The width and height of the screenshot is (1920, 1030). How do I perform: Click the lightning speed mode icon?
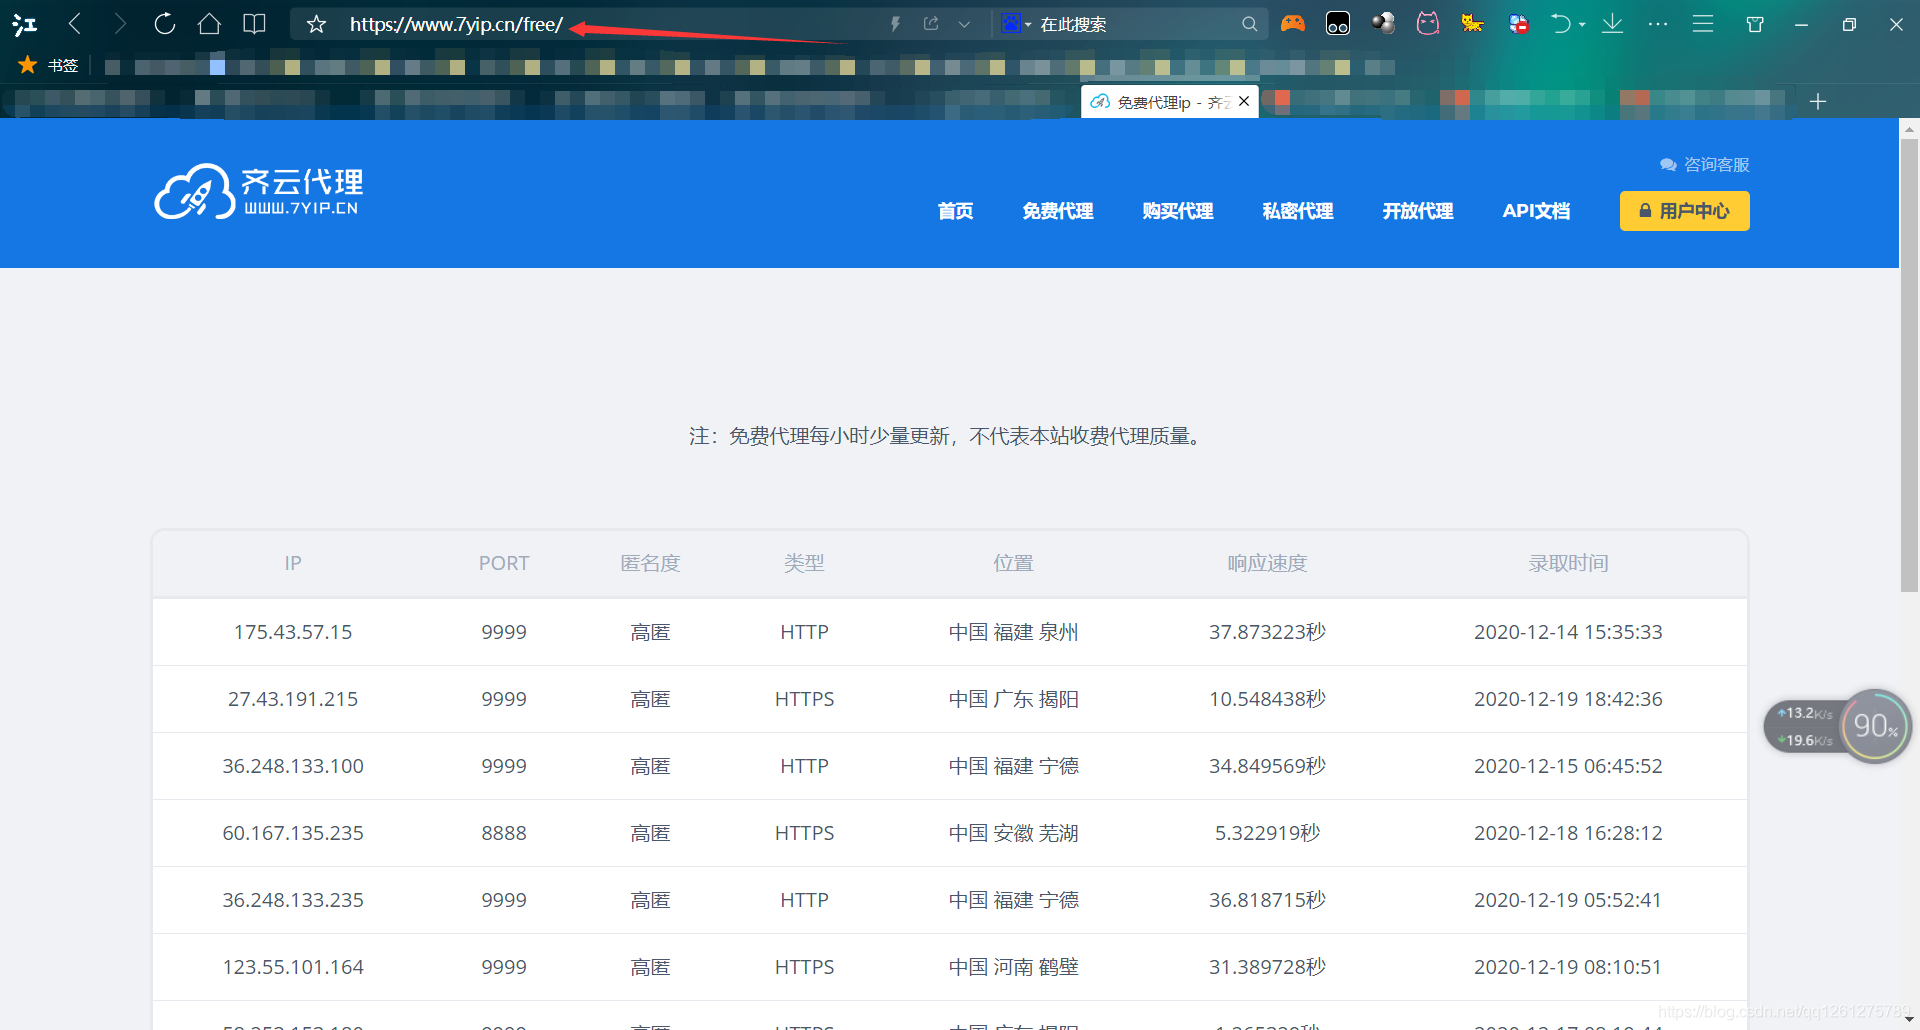pos(895,24)
